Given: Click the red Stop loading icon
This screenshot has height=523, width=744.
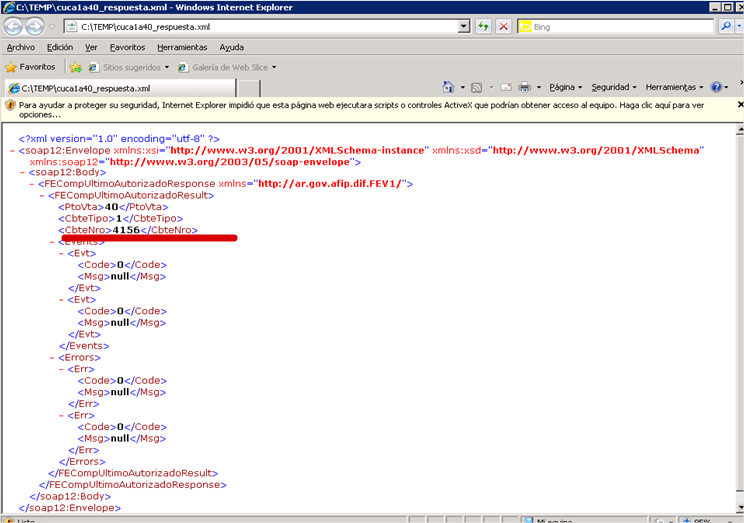Looking at the screenshot, I should 503,27.
